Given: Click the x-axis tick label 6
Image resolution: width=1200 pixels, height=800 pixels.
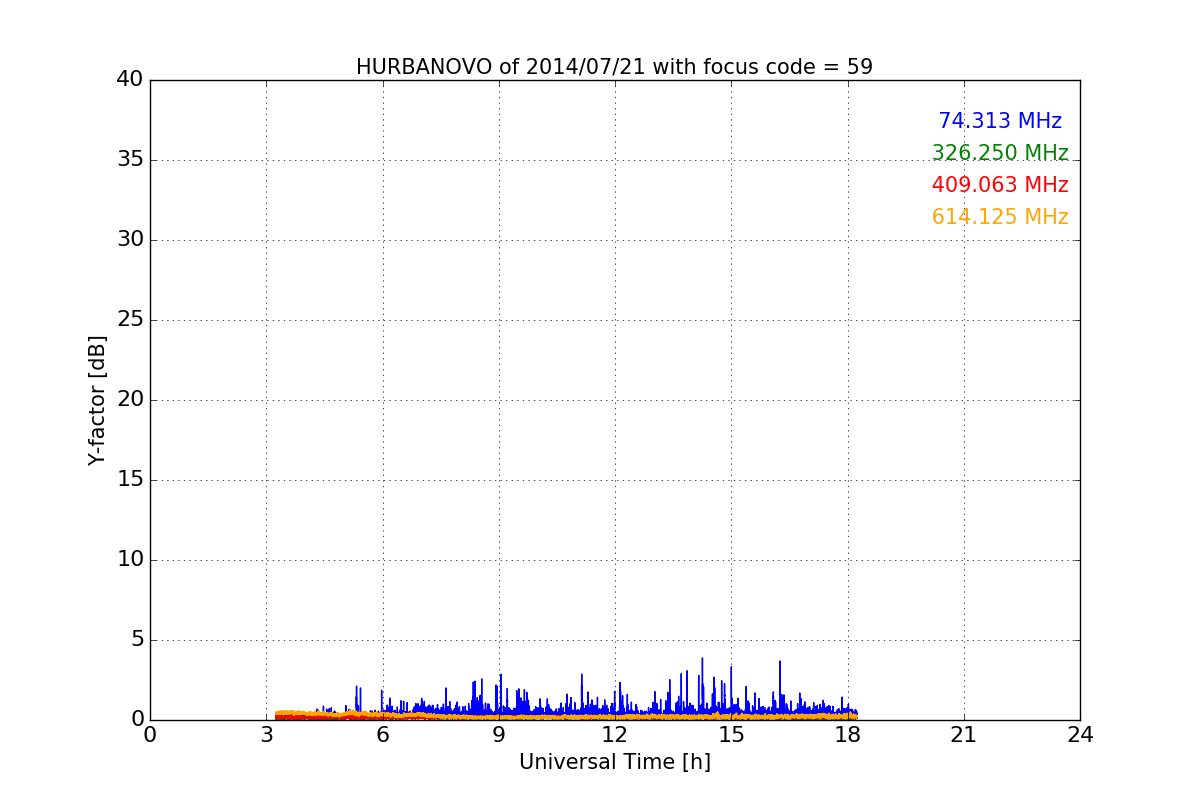Looking at the screenshot, I should click(383, 735).
